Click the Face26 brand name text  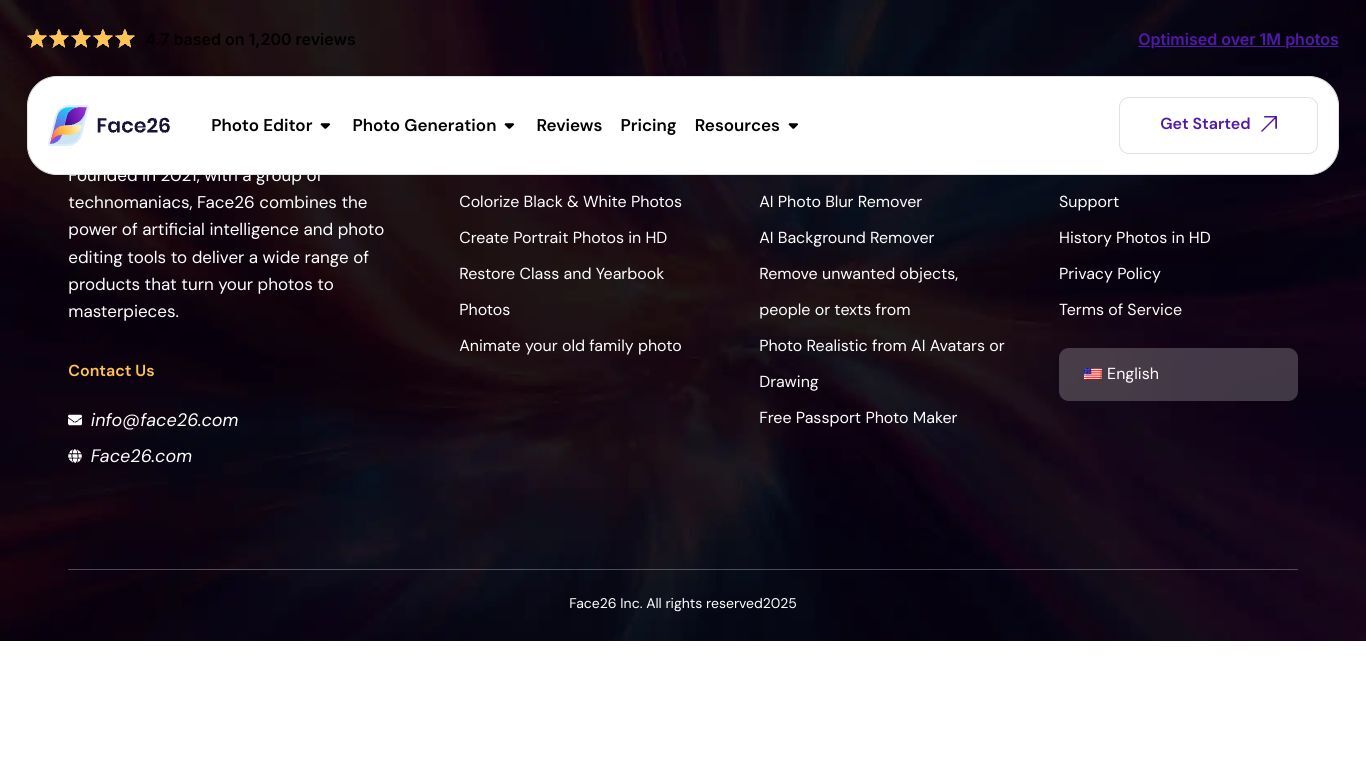[x=133, y=125]
